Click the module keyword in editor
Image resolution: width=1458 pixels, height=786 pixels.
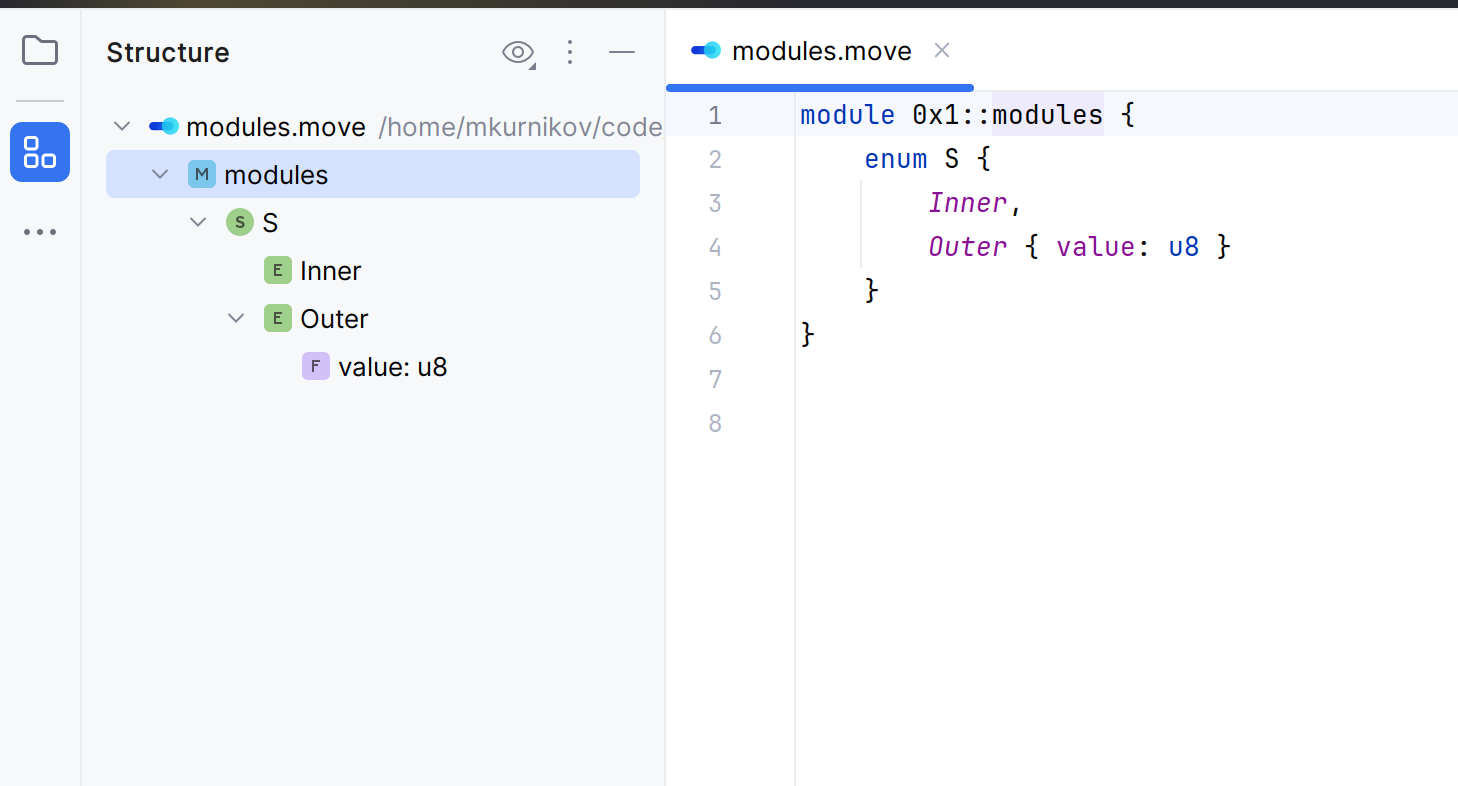[x=848, y=115]
